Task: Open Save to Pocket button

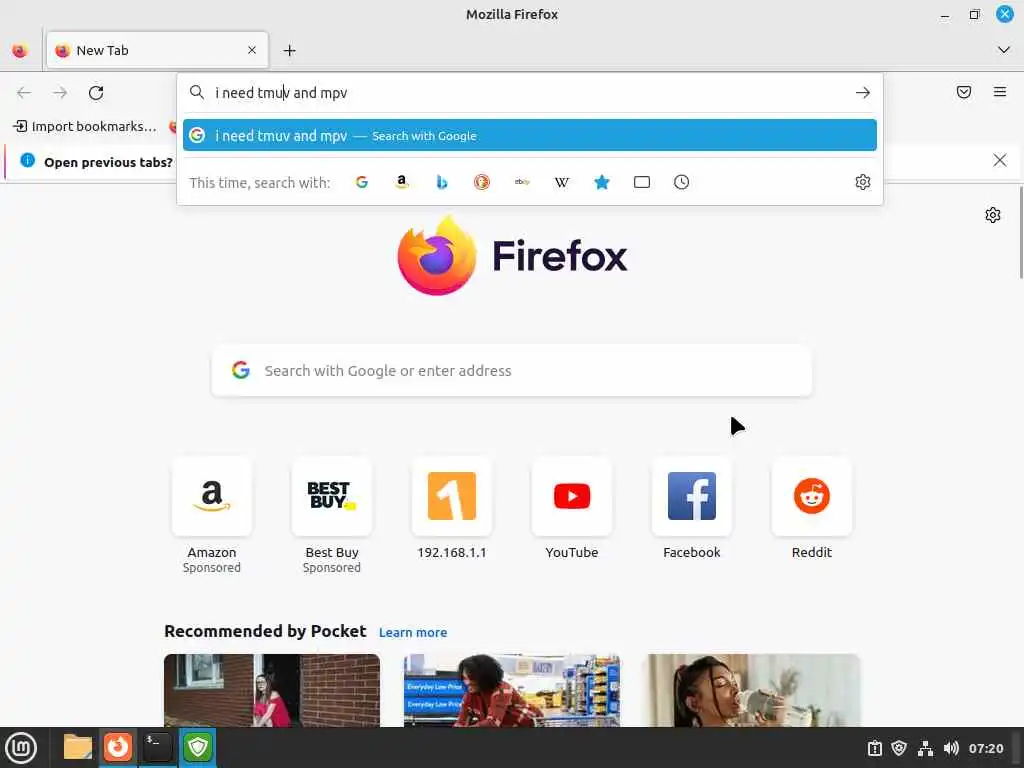Action: point(964,92)
